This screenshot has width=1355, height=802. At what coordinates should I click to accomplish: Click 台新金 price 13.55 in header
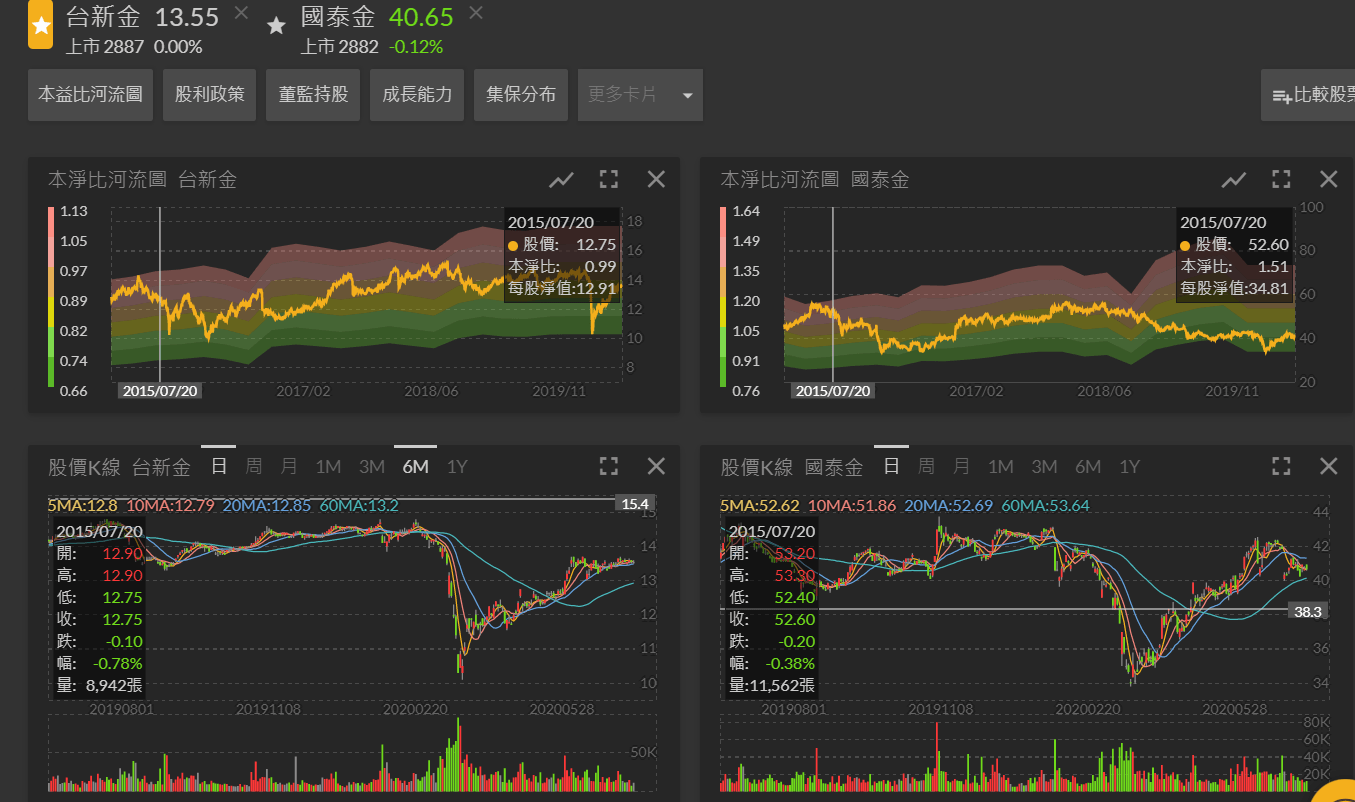tap(187, 17)
